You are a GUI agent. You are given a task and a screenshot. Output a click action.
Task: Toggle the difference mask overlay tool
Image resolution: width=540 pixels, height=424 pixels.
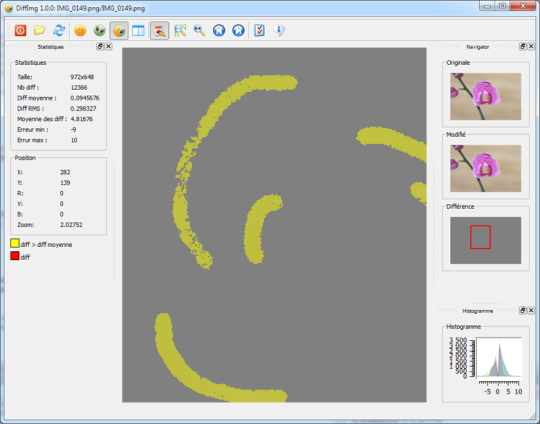pos(159,31)
